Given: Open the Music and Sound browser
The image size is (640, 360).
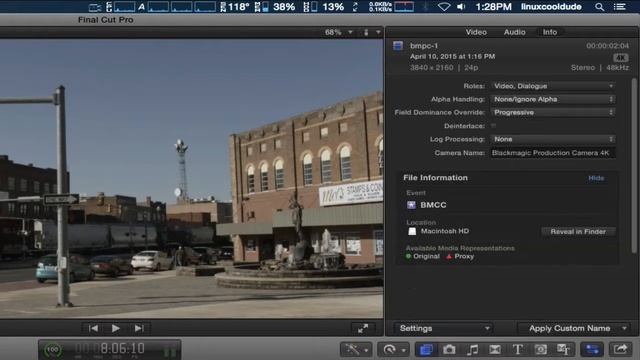Looking at the screenshot, I should pyautogui.click(x=472, y=349).
